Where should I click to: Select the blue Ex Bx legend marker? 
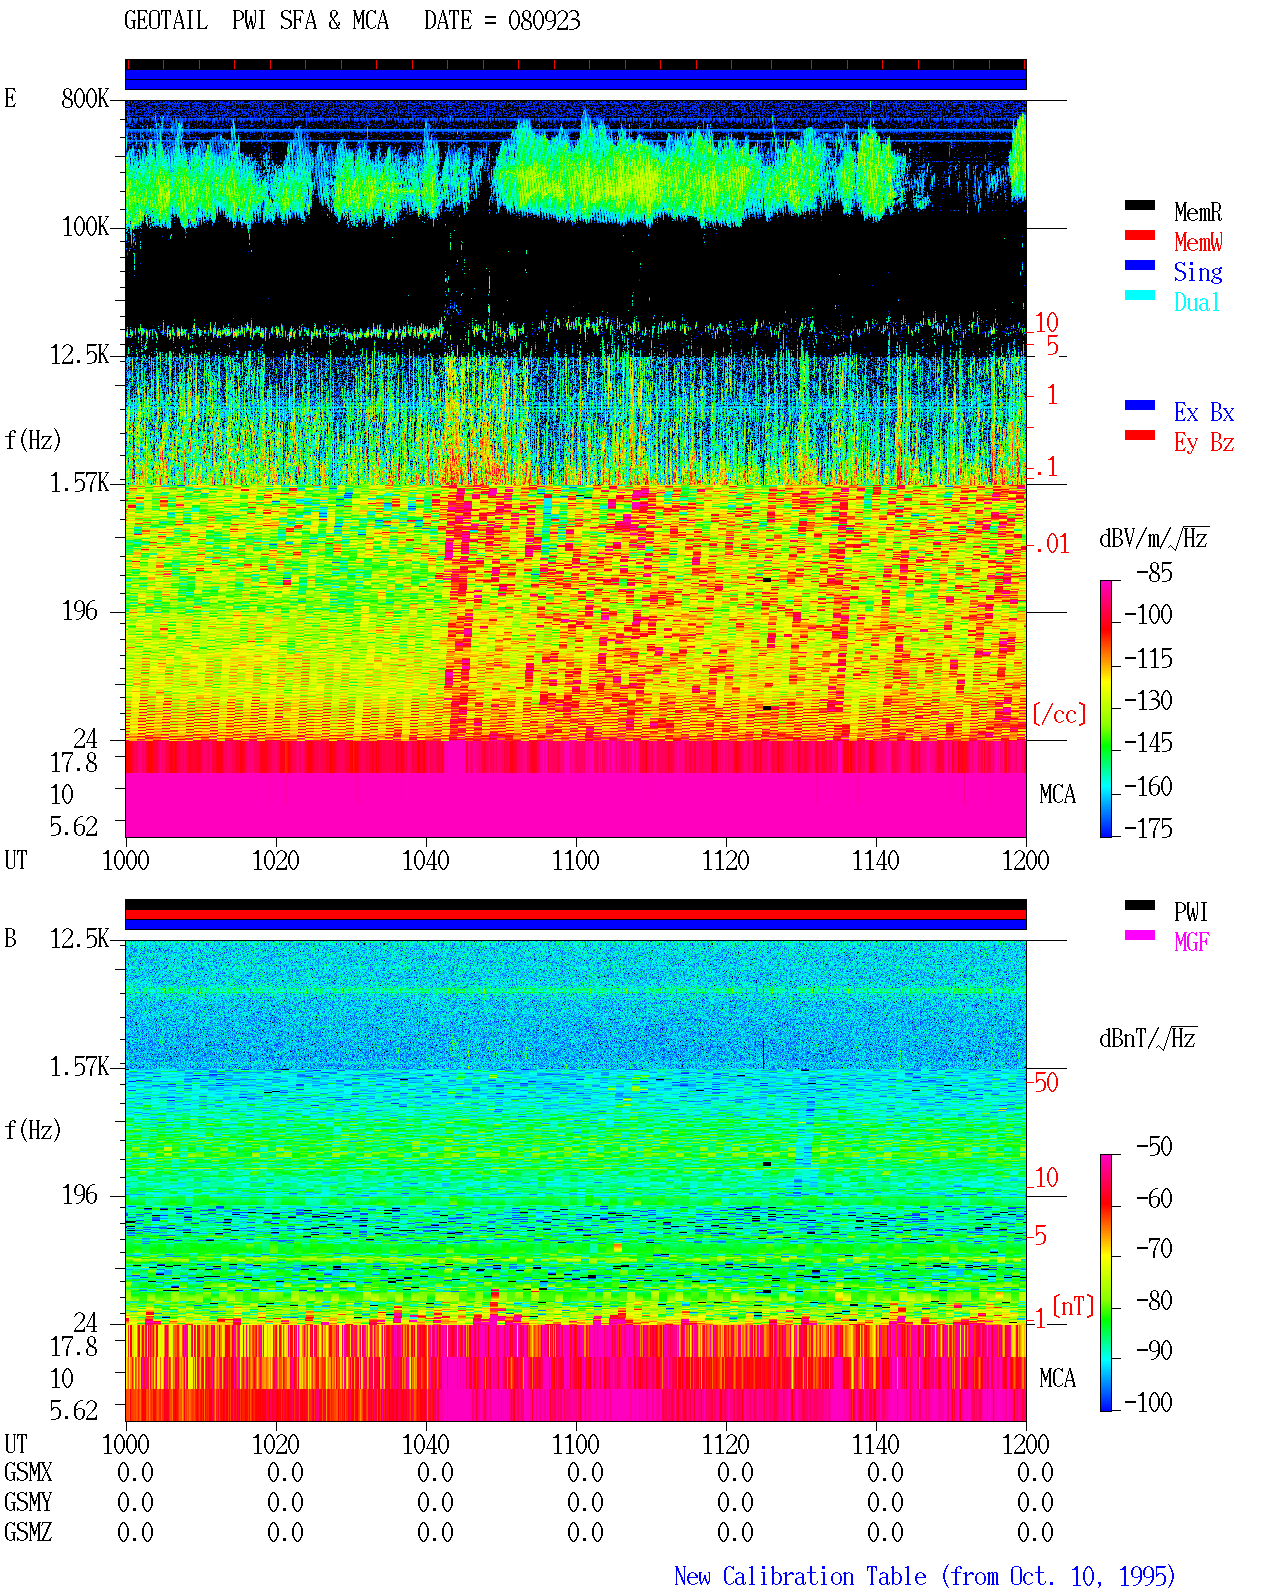click(x=1139, y=406)
